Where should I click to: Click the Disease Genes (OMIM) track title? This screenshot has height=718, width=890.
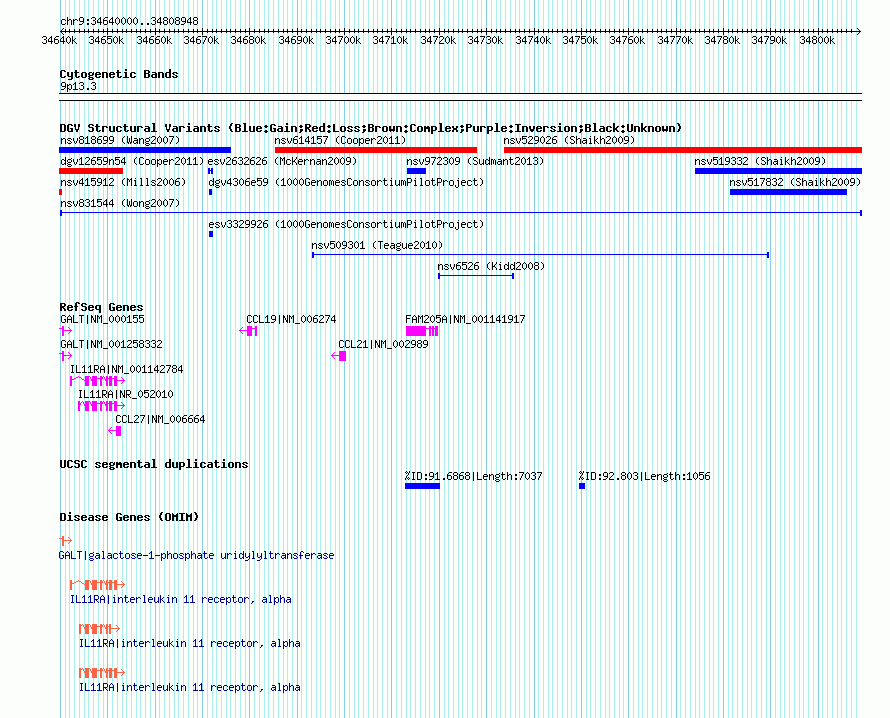pos(129,517)
